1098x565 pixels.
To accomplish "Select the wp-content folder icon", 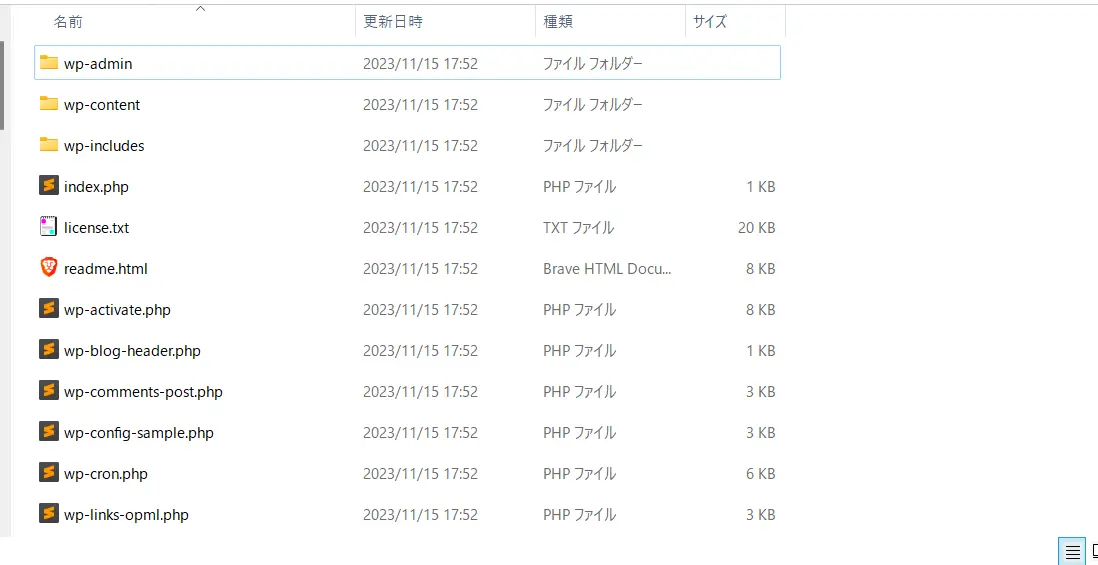I will coord(49,104).
